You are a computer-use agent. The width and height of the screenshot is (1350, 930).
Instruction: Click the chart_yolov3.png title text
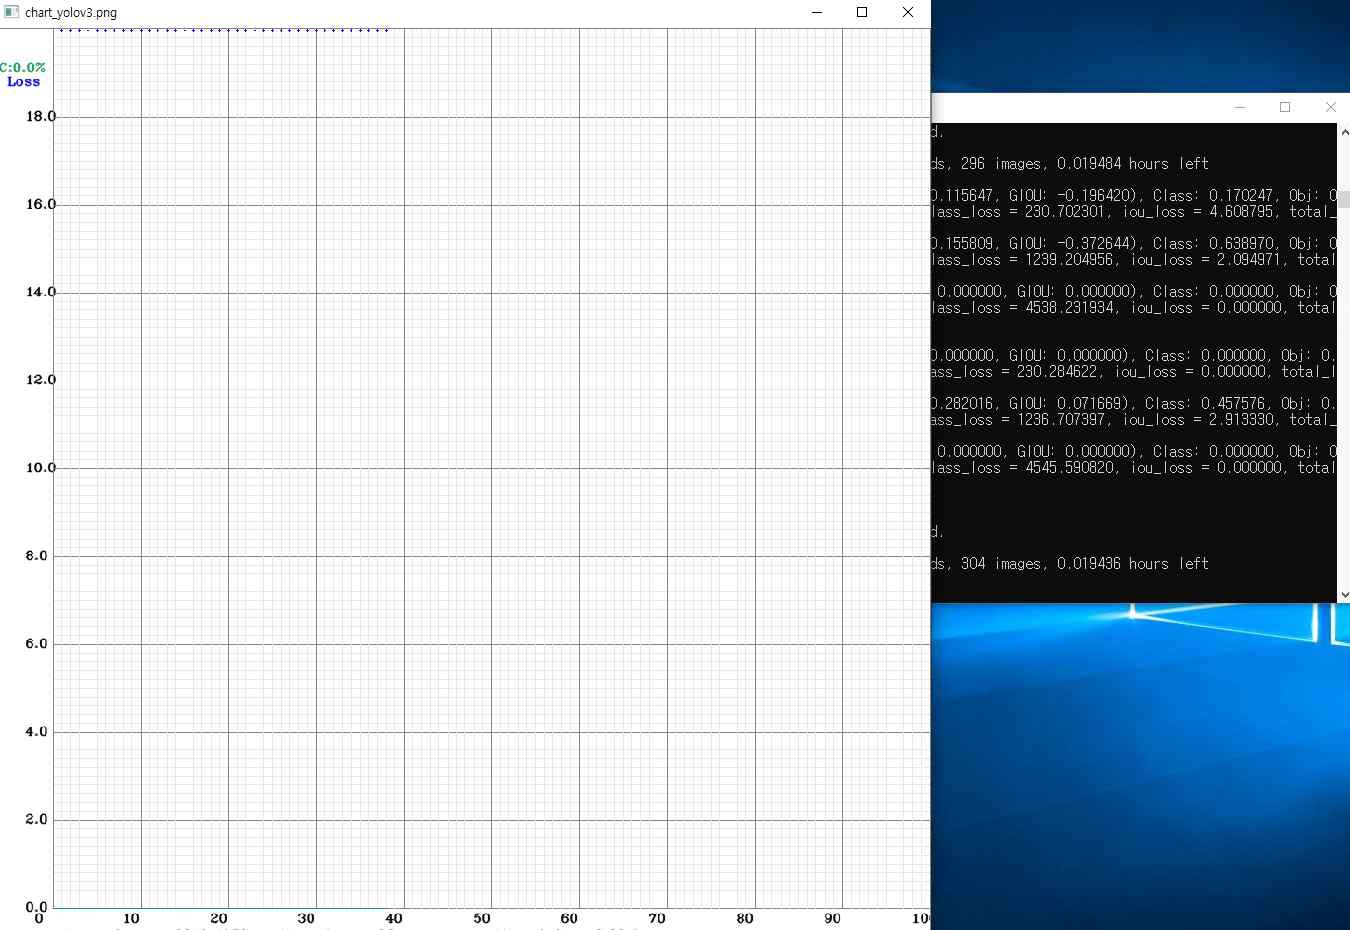(x=71, y=13)
